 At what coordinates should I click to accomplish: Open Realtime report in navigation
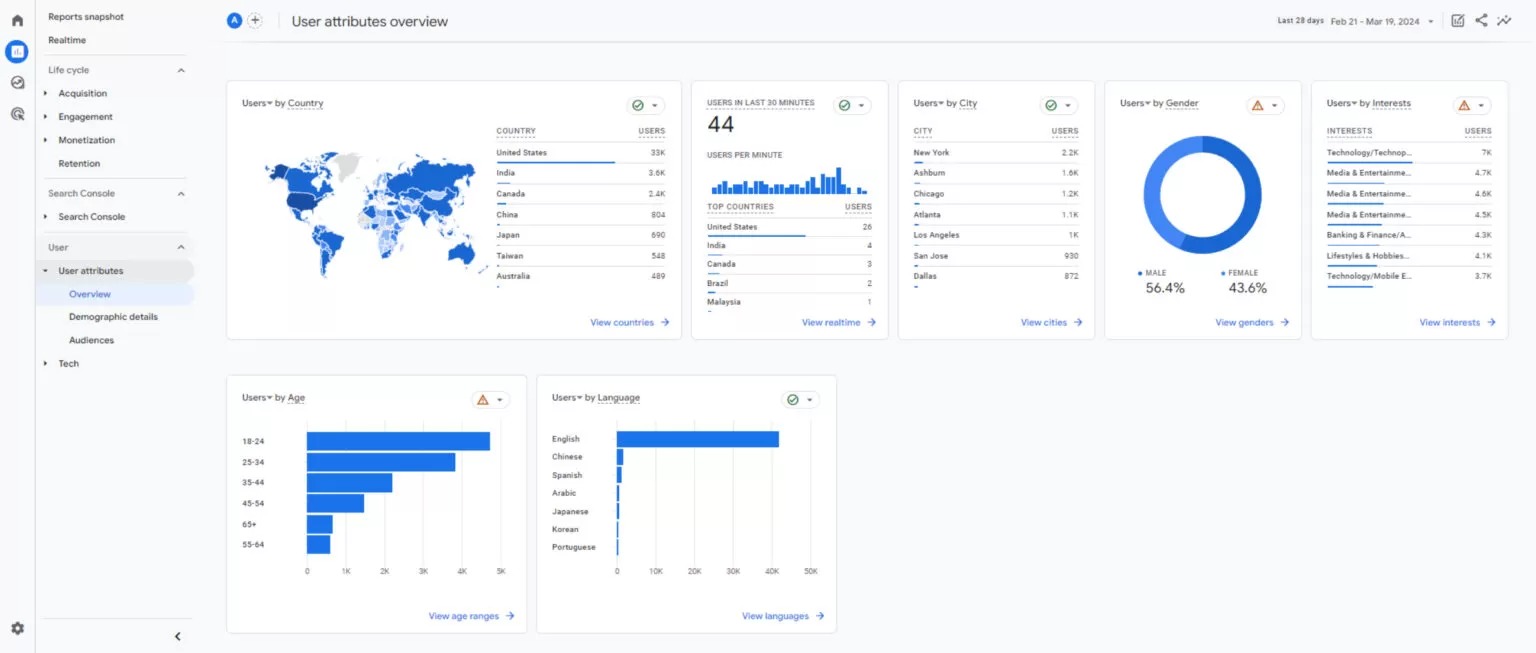(x=67, y=40)
